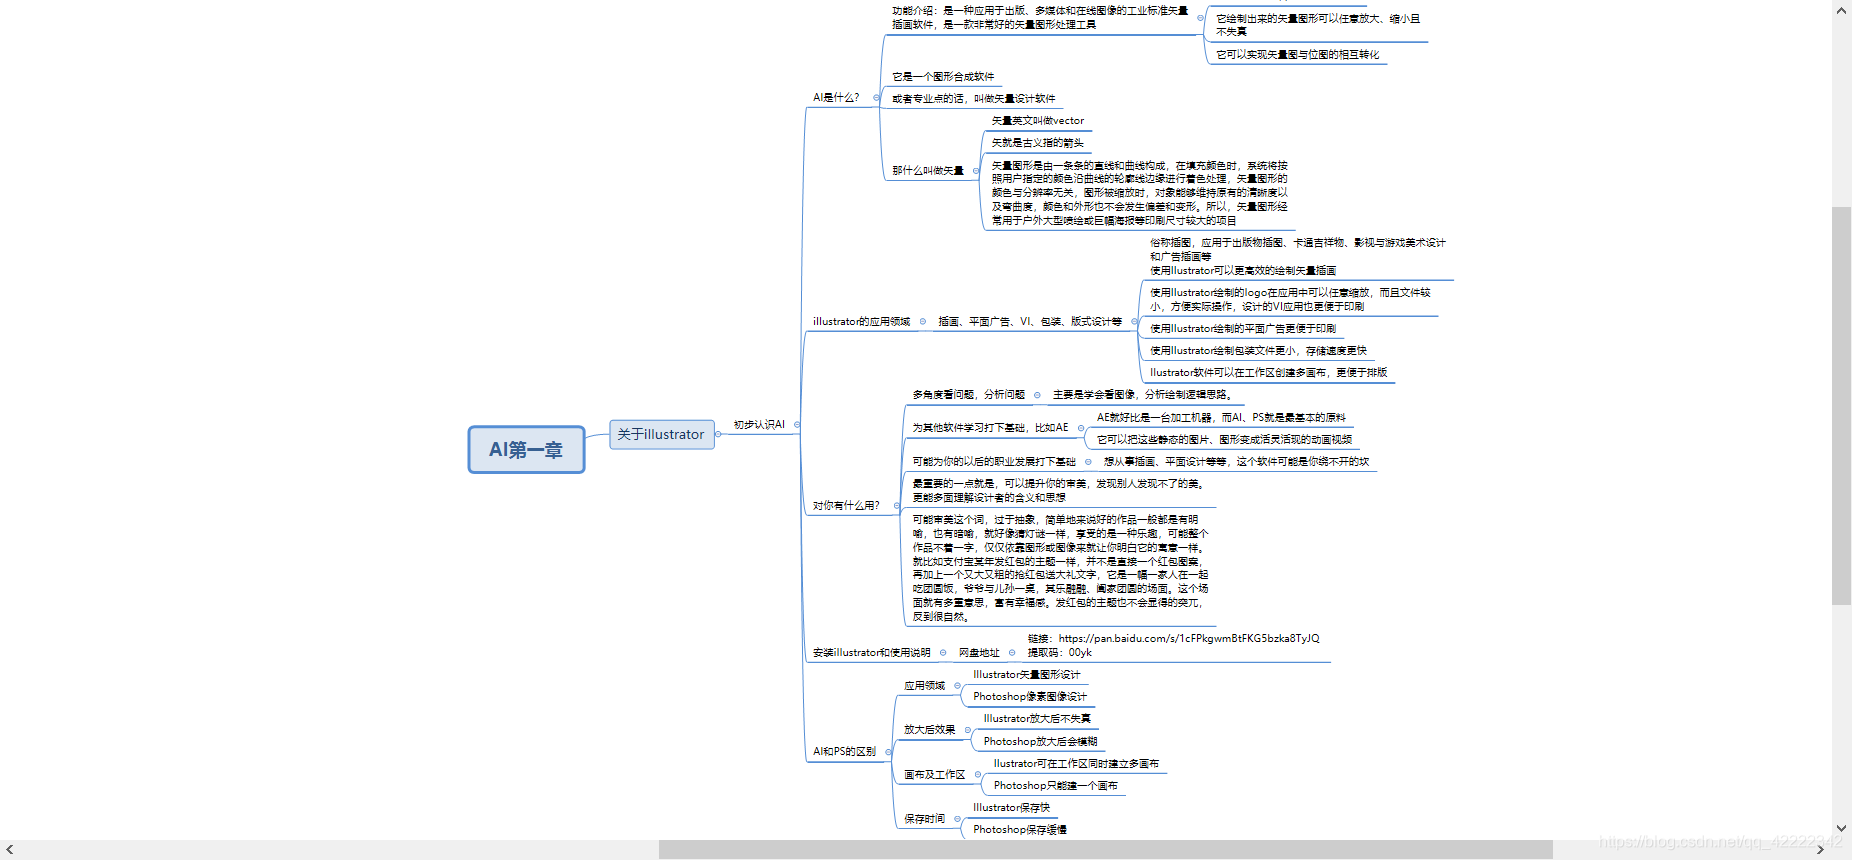
Task: Collapse the 关于illustrator branch circle
Action: 719,434
